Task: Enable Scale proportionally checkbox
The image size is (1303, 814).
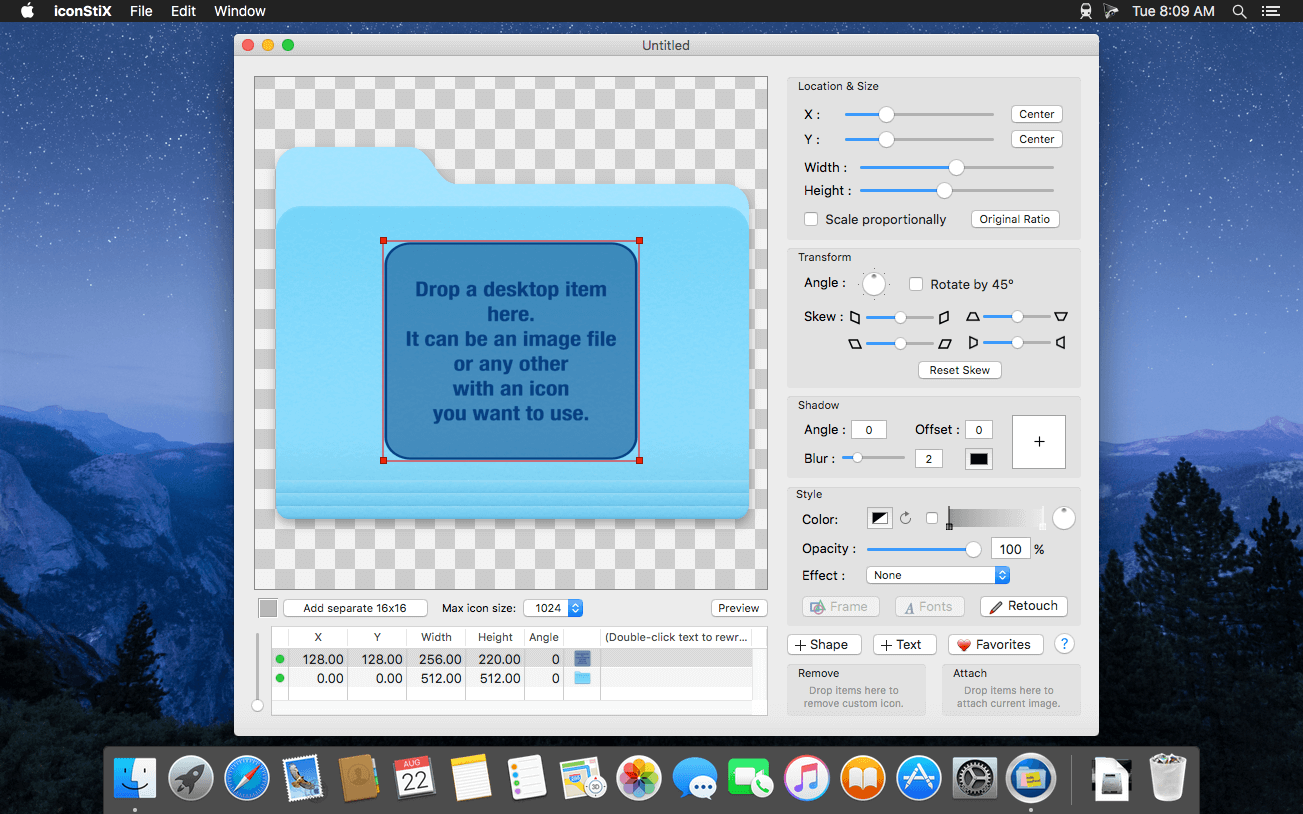Action: [811, 219]
